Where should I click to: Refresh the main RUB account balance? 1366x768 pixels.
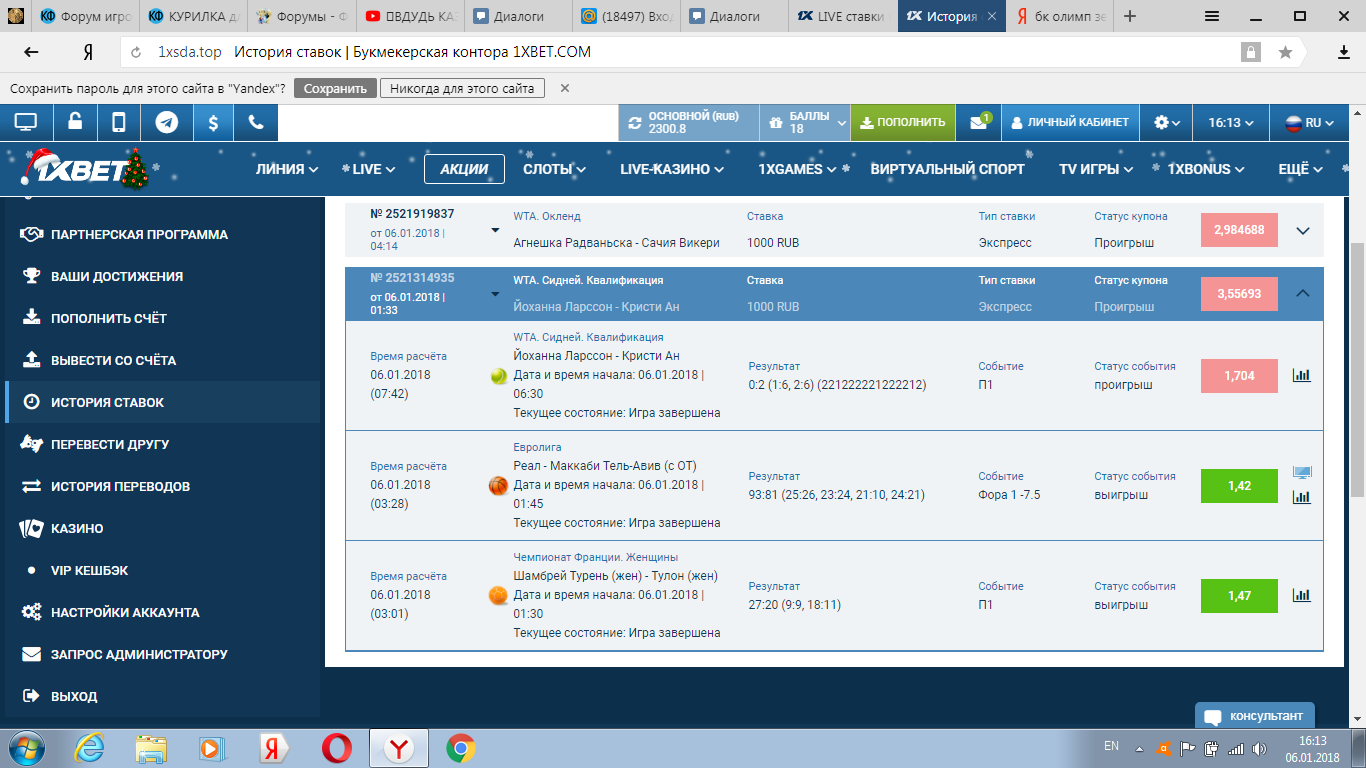634,123
